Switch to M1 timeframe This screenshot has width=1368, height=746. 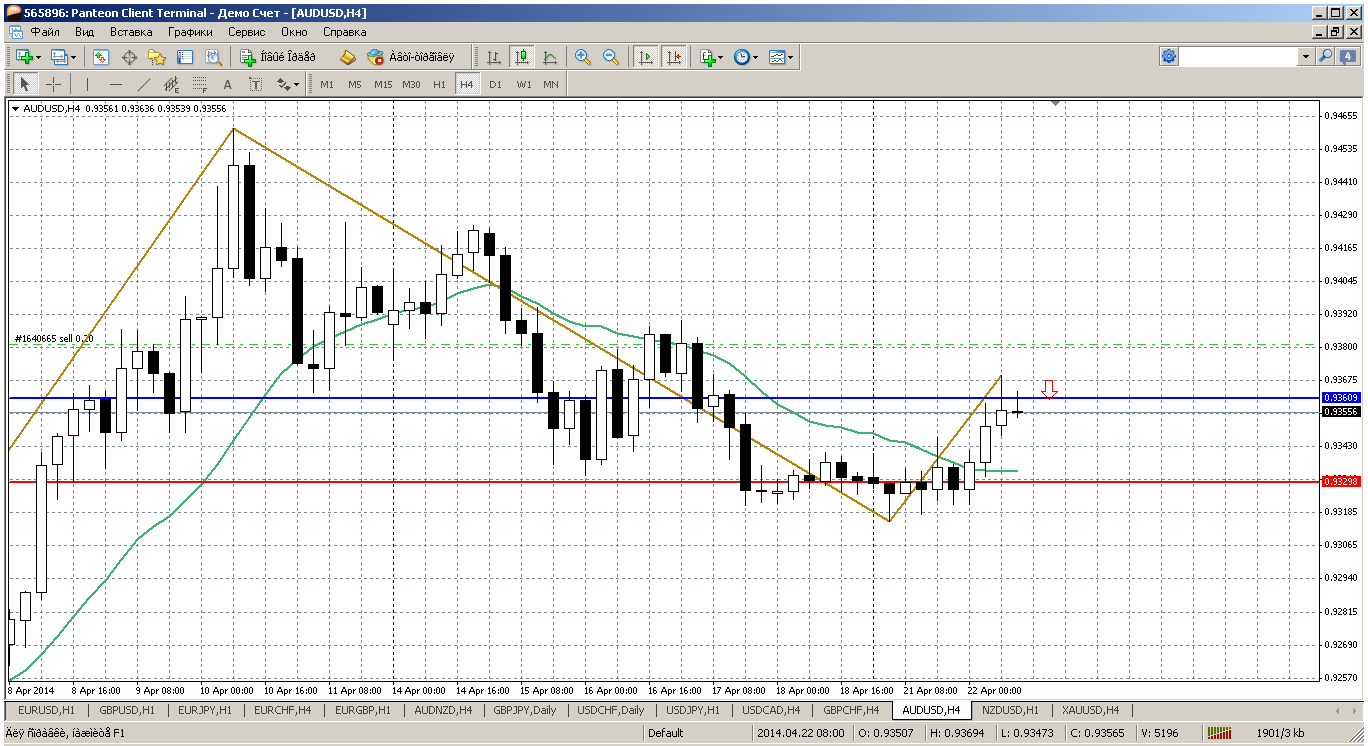pyautogui.click(x=327, y=84)
